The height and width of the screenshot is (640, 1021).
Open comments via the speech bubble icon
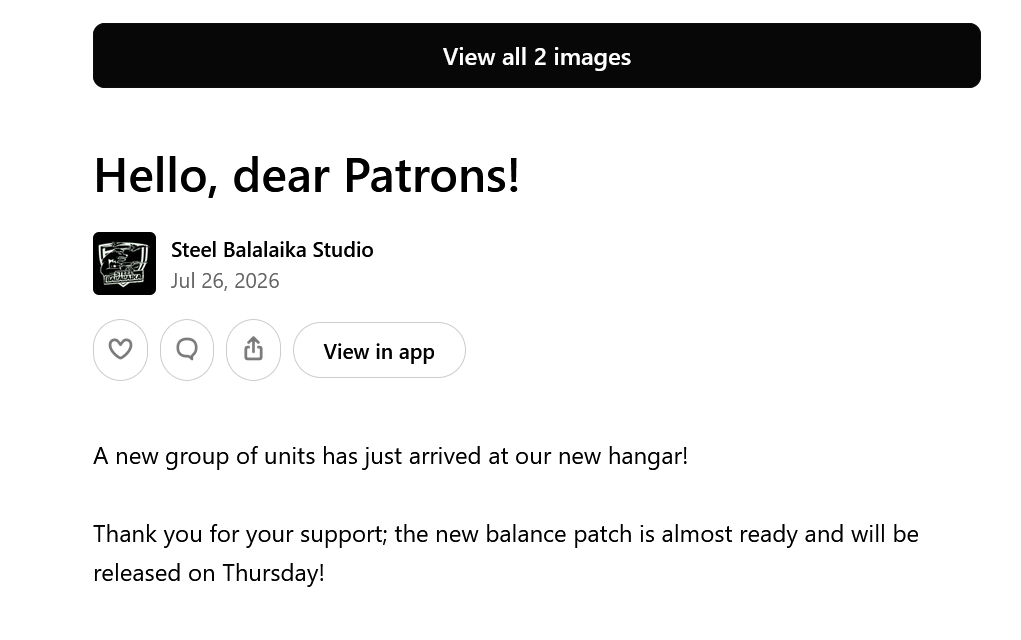coord(187,350)
